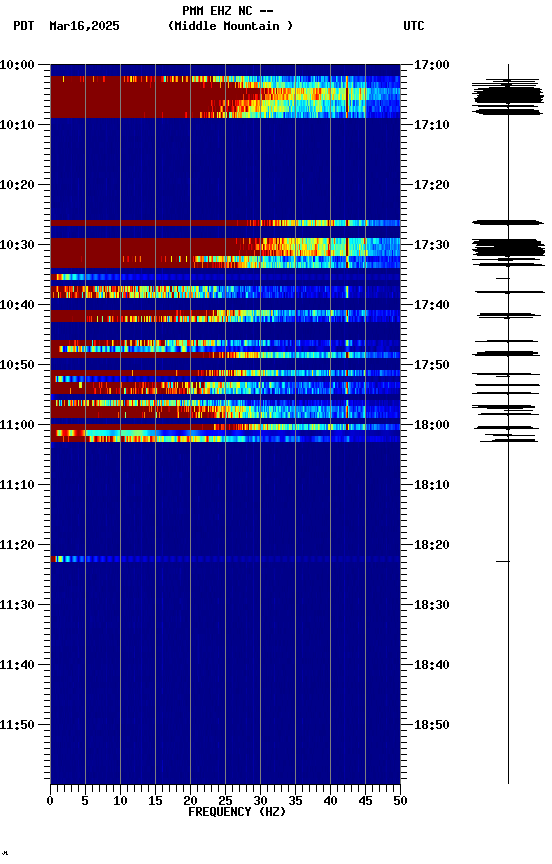
Task: Click the 18:10 UTC time label
Action: [x=431, y=485]
